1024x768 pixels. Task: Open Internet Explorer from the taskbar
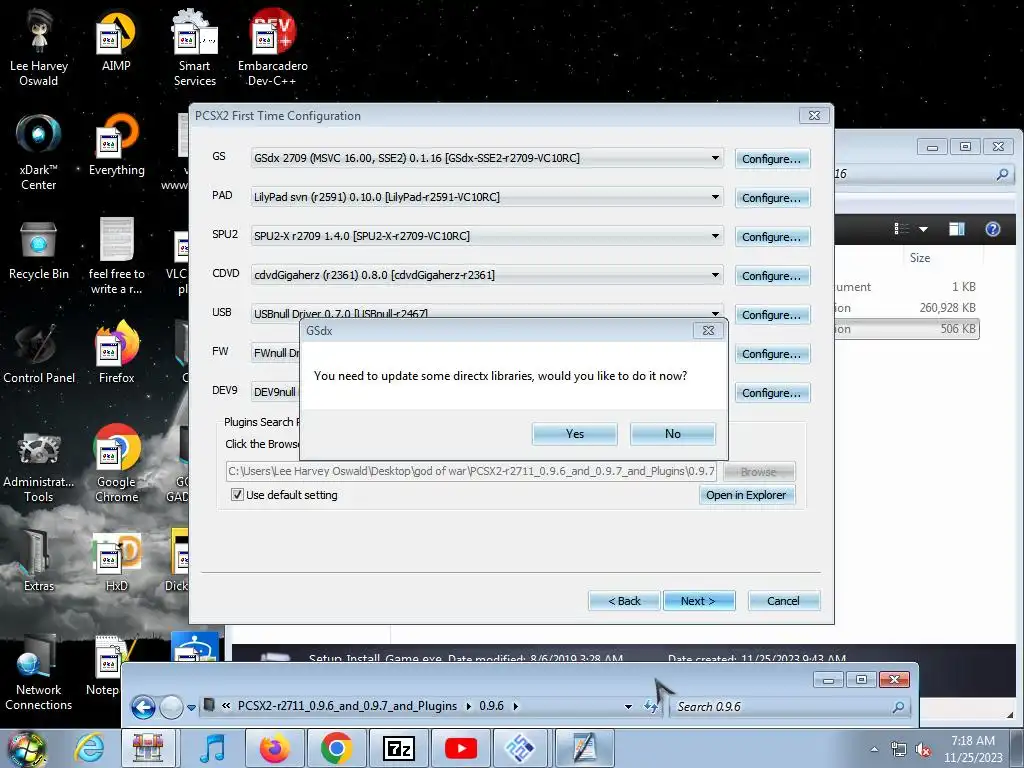[x=89, y=748]
